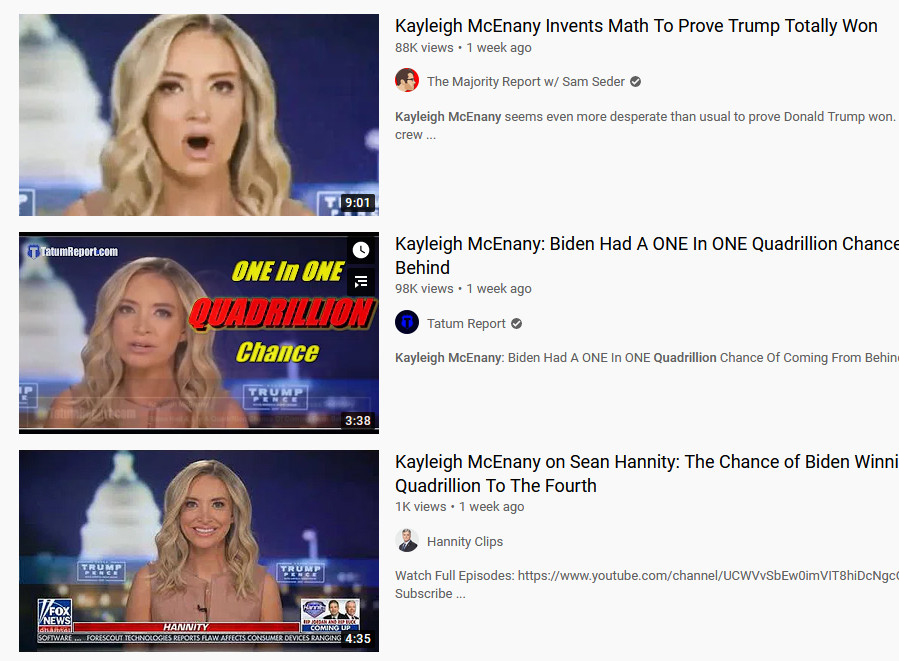Play the 9:01 Majority Report video thumbnail

pyautogui.click(x=199, y=115)
